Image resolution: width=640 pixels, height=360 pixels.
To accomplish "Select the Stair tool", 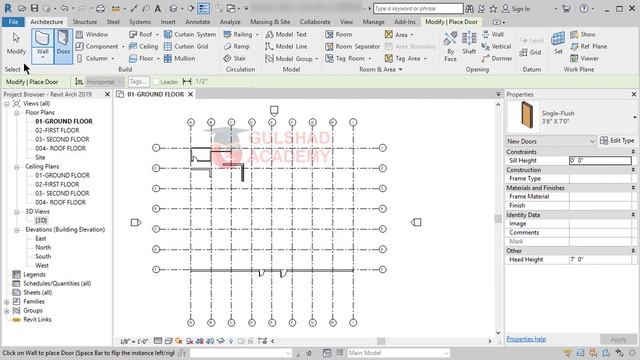I will tap(235, 58).
